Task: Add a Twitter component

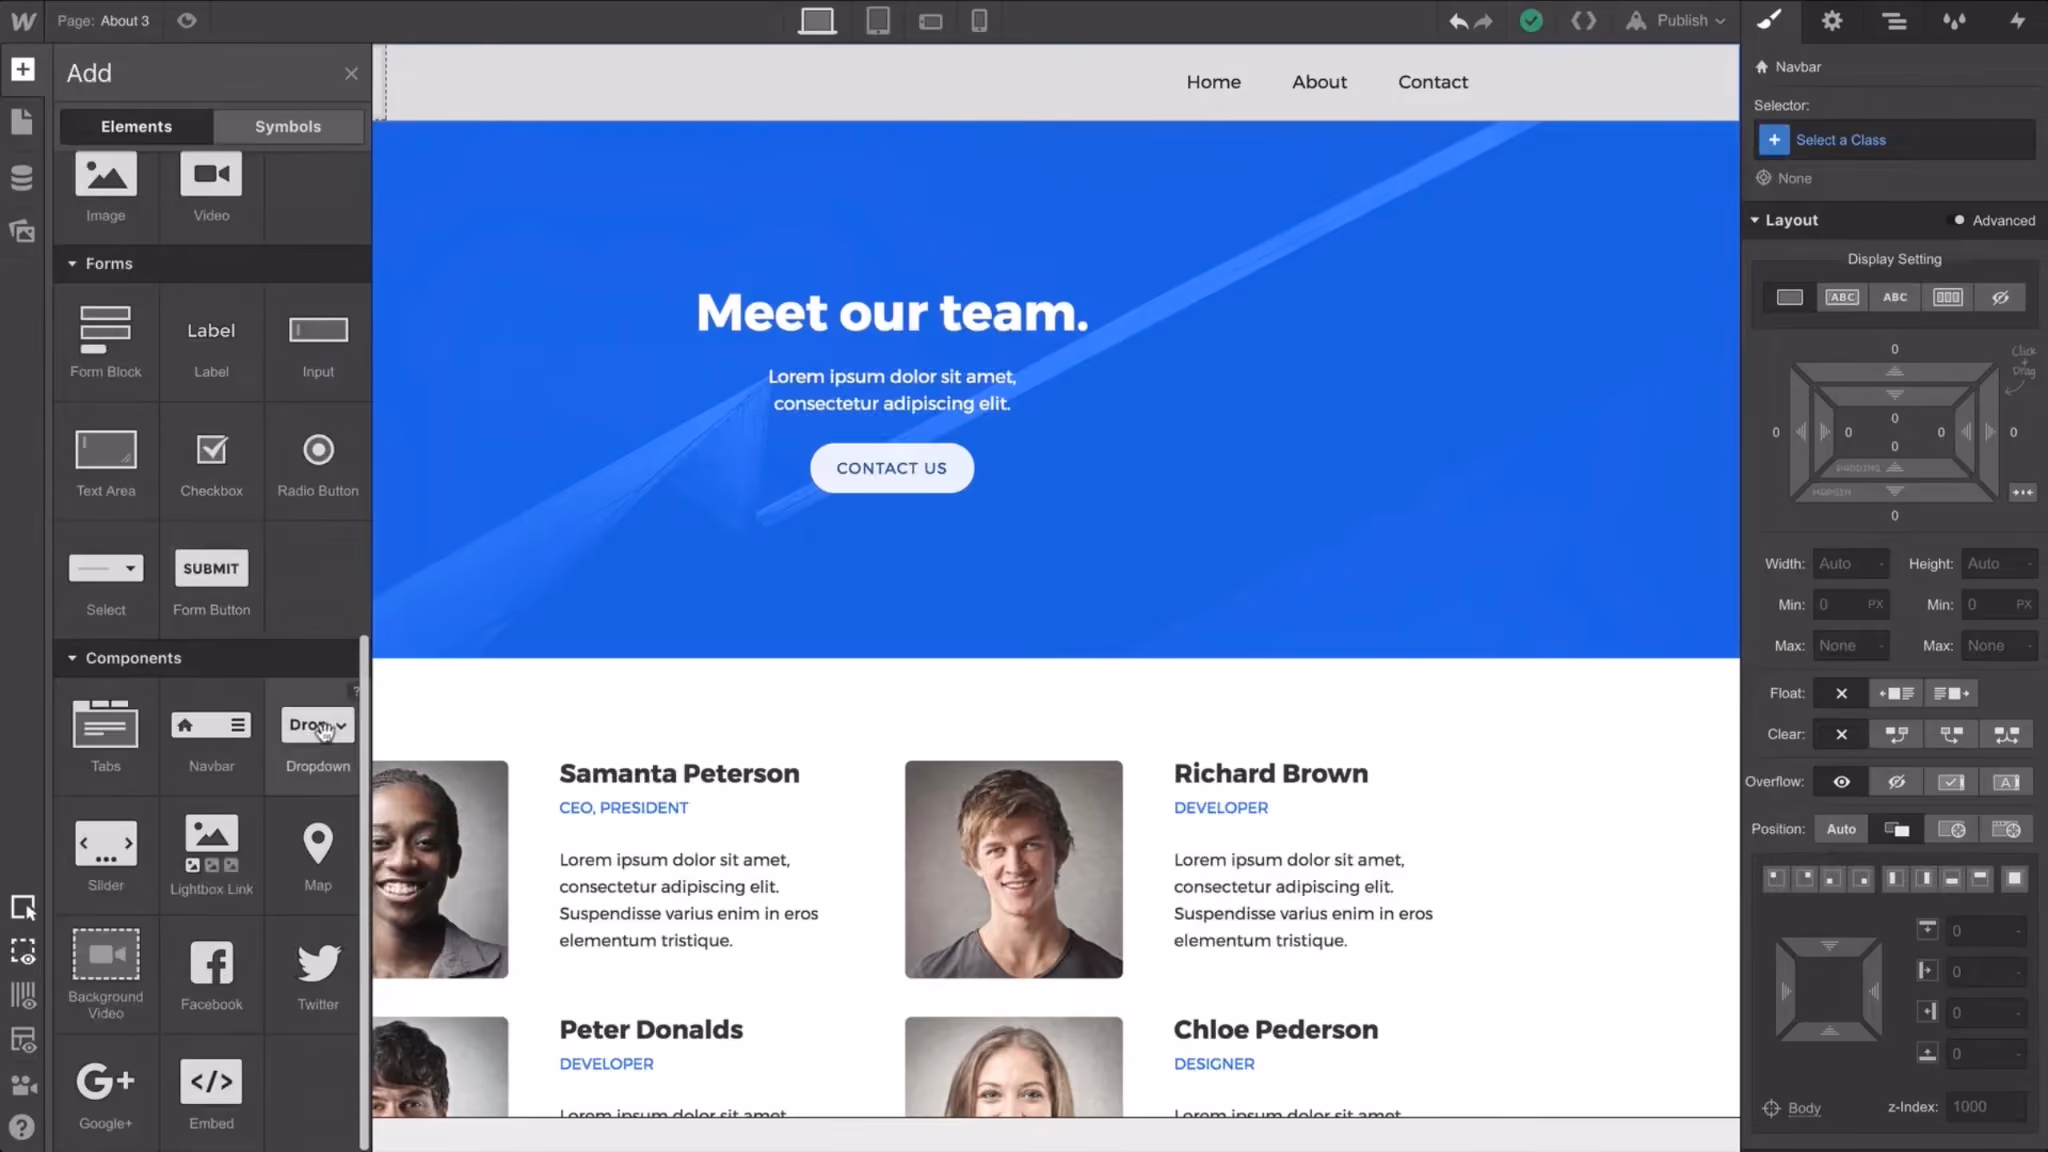Action: tap(318, 975)
